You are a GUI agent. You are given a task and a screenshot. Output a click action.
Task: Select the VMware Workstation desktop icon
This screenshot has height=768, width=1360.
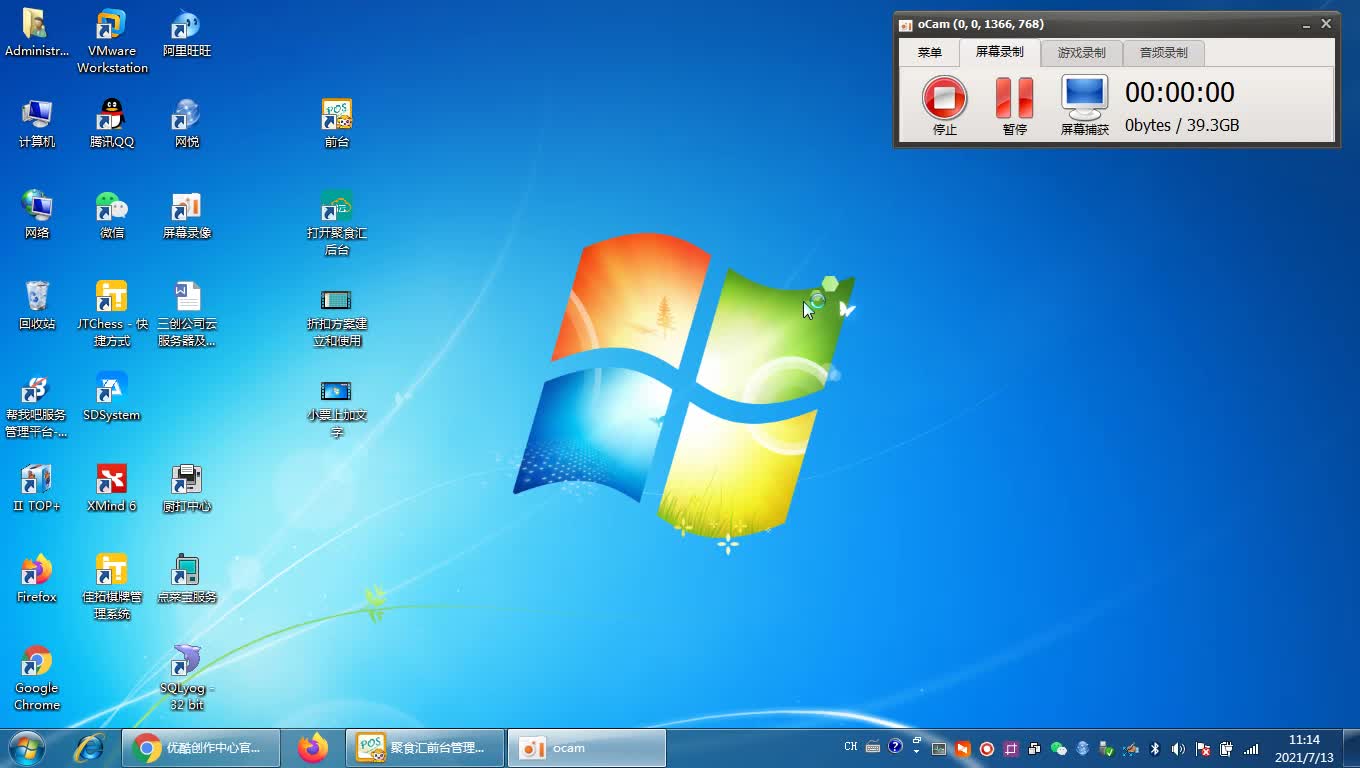[x=112, y=41]
